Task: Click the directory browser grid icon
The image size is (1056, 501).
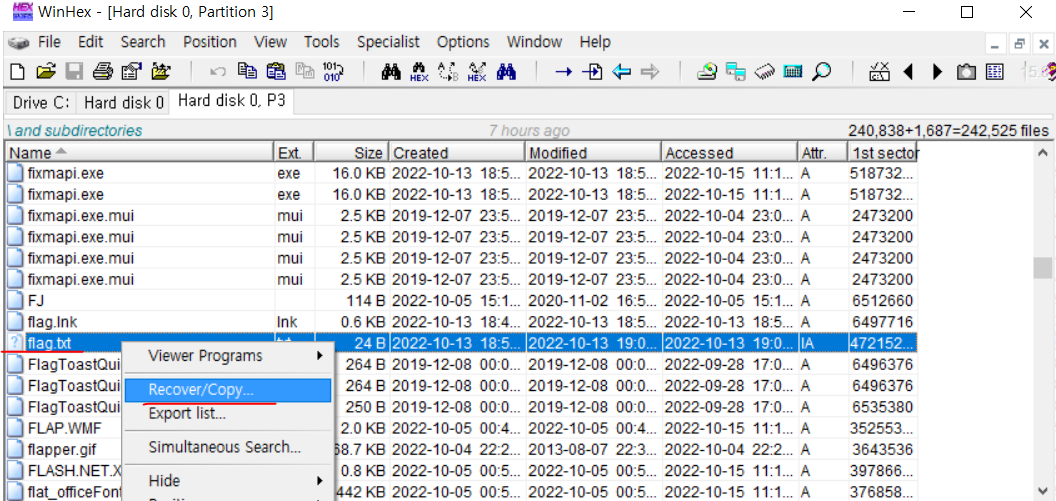Action: 995,71
